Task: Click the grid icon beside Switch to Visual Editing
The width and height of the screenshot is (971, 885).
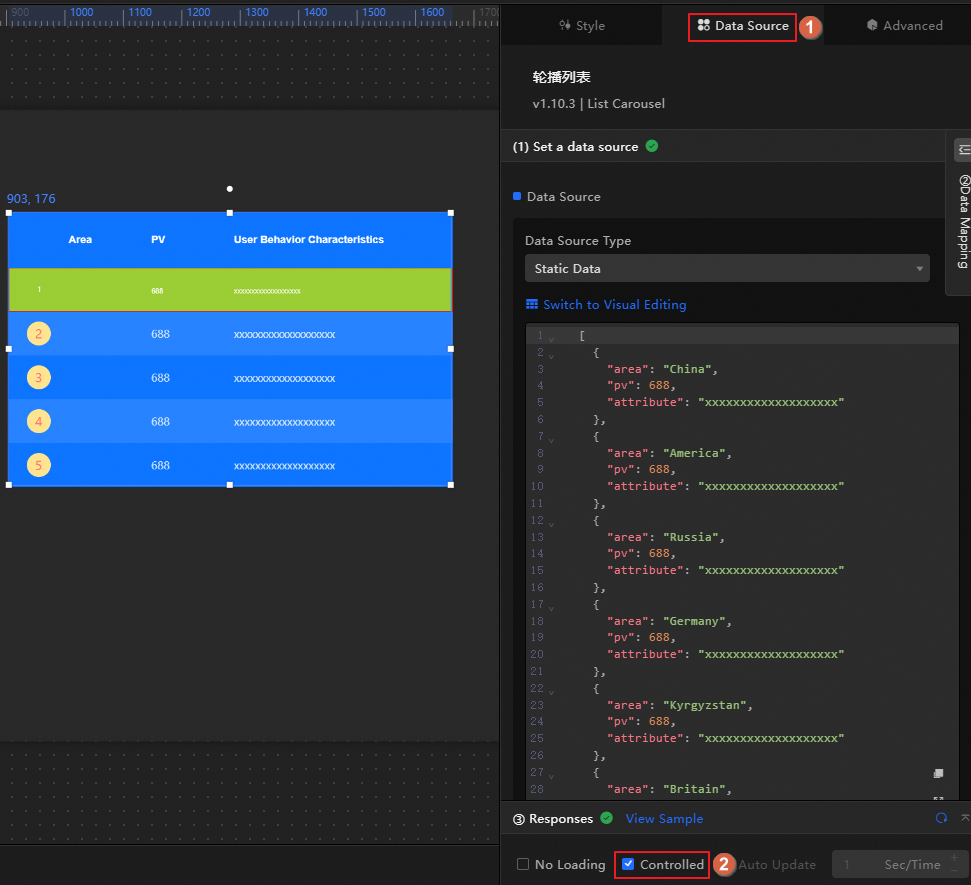Action: click(x=531, y=304)
